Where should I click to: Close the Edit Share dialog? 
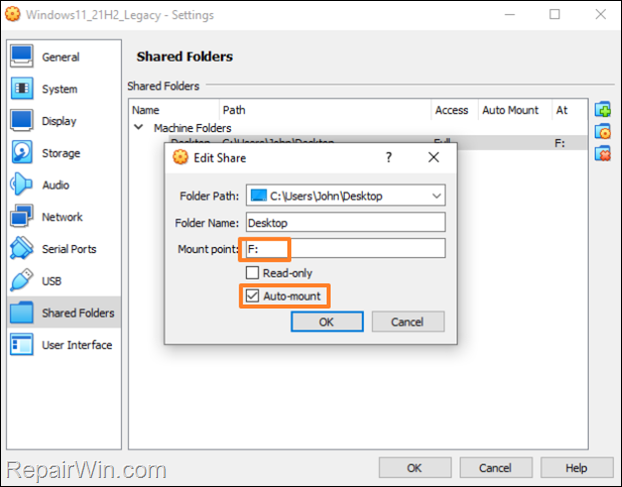tap(434, 157)
